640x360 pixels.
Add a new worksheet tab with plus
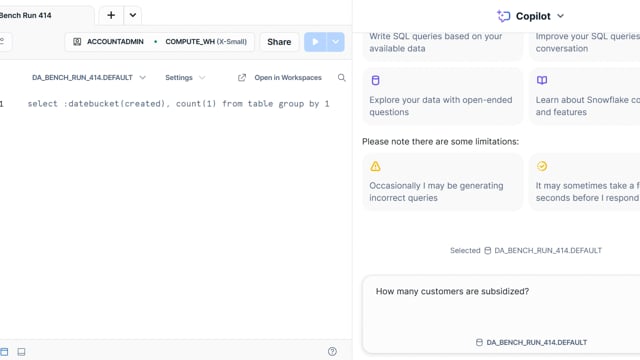point(111,15)
